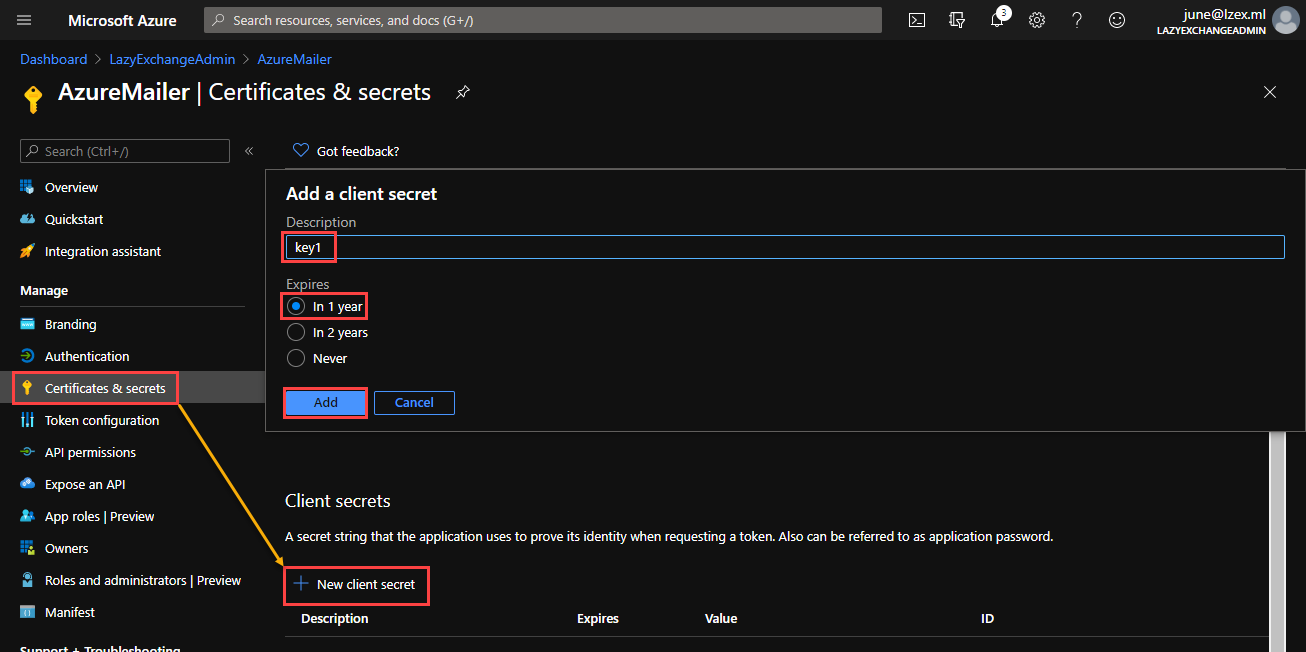Open account avatar for june@lzex.ml
This screenshot has width=1306, height=652.
coord(1285,20)
